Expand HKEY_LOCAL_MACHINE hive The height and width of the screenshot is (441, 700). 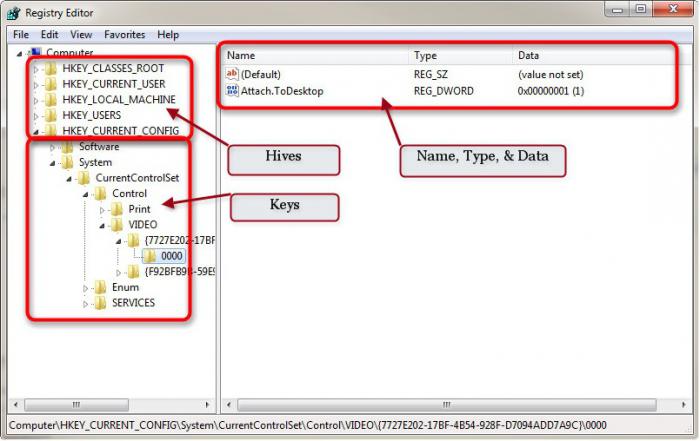point(36,100)
